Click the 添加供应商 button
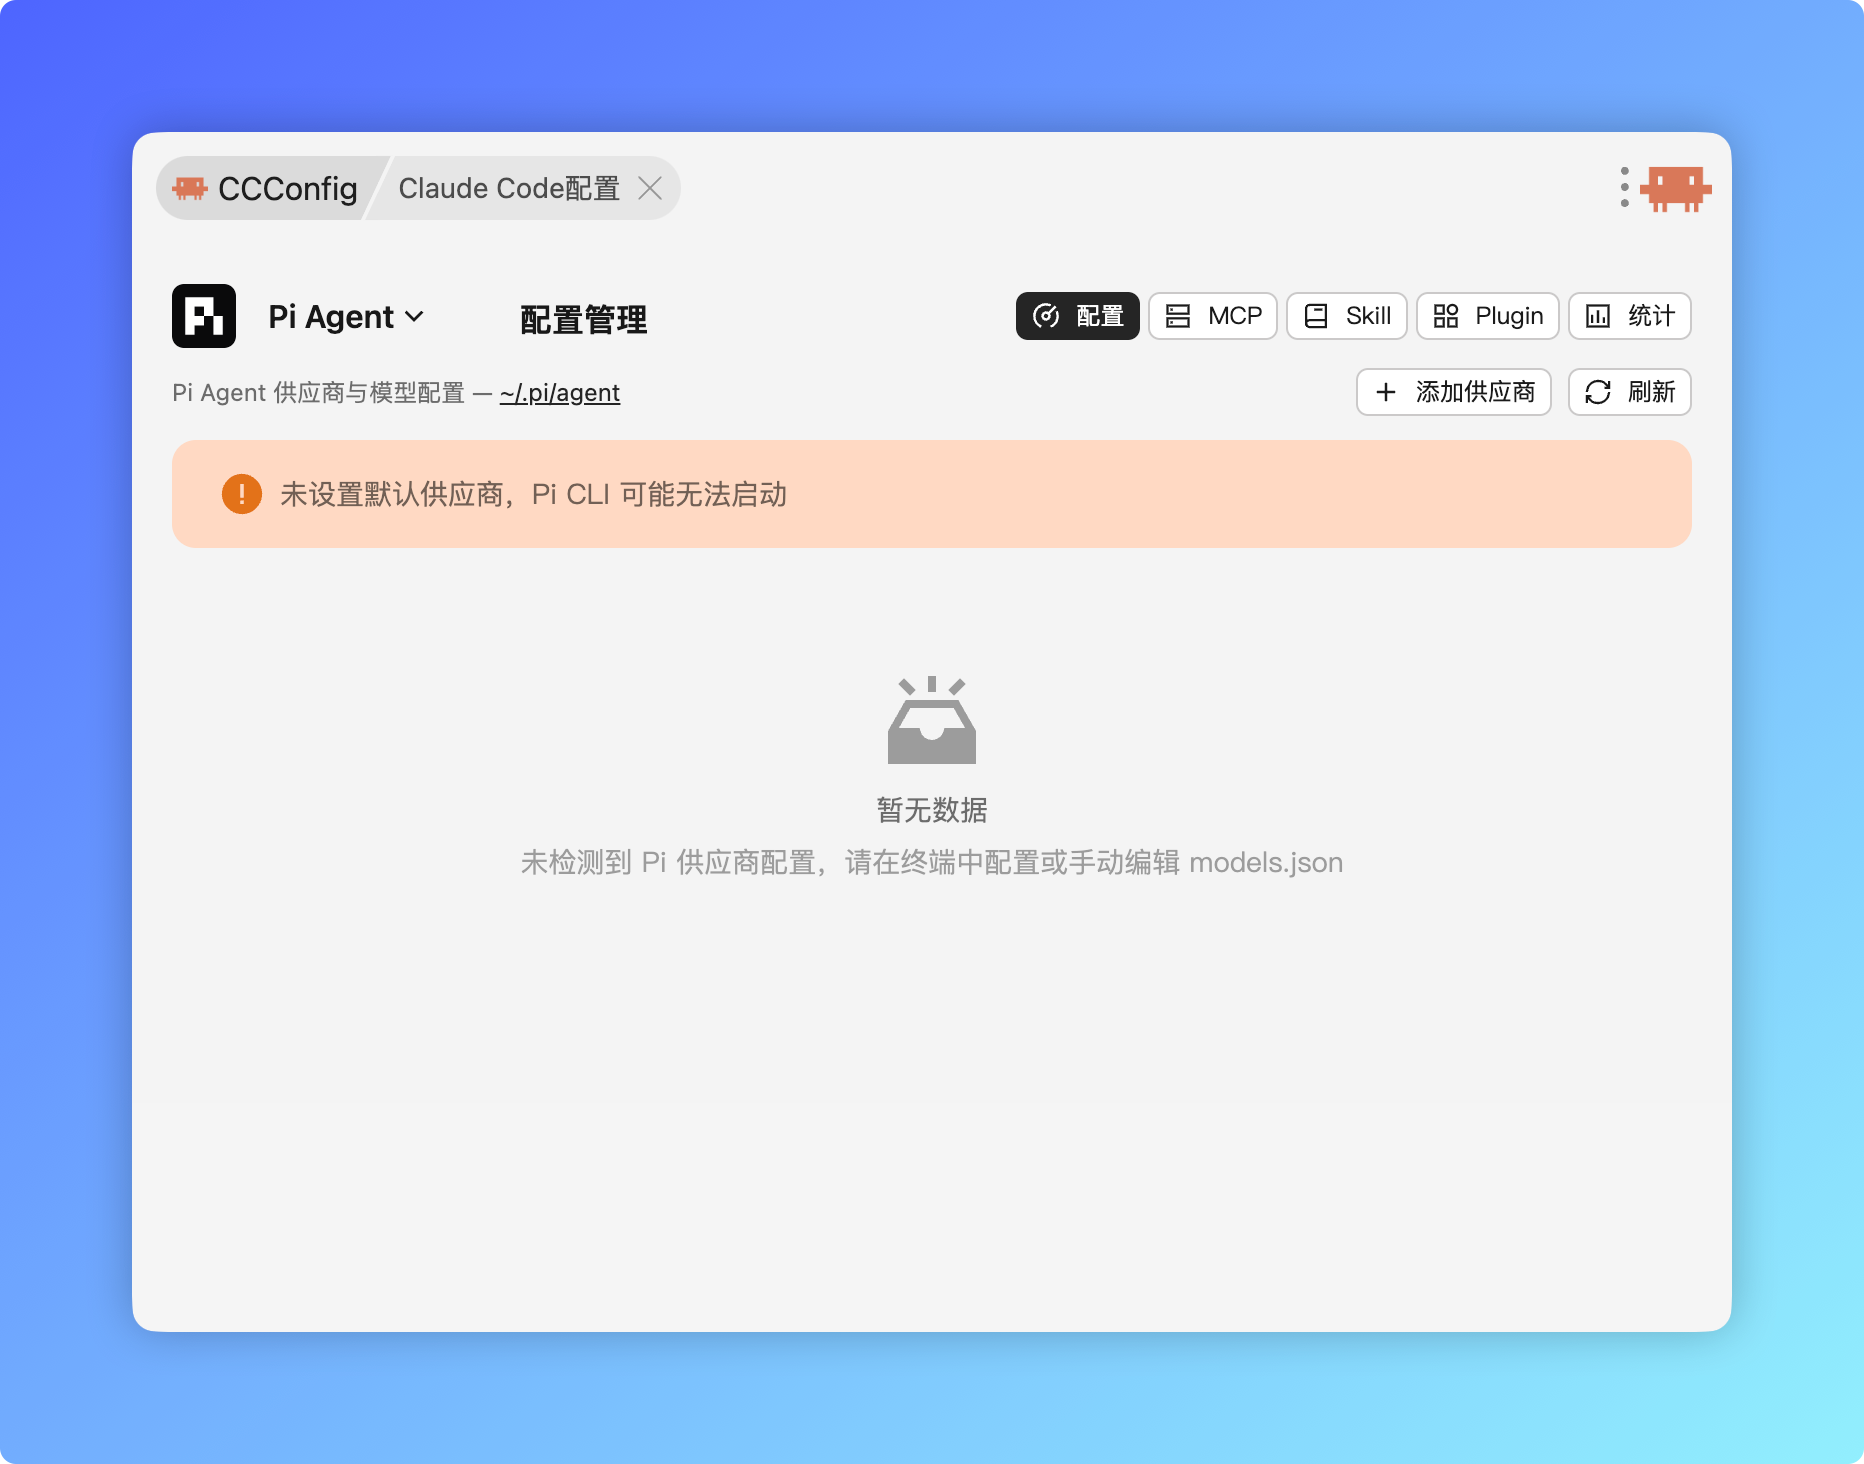The image size is (1864, 1464). click(1454, 392)
